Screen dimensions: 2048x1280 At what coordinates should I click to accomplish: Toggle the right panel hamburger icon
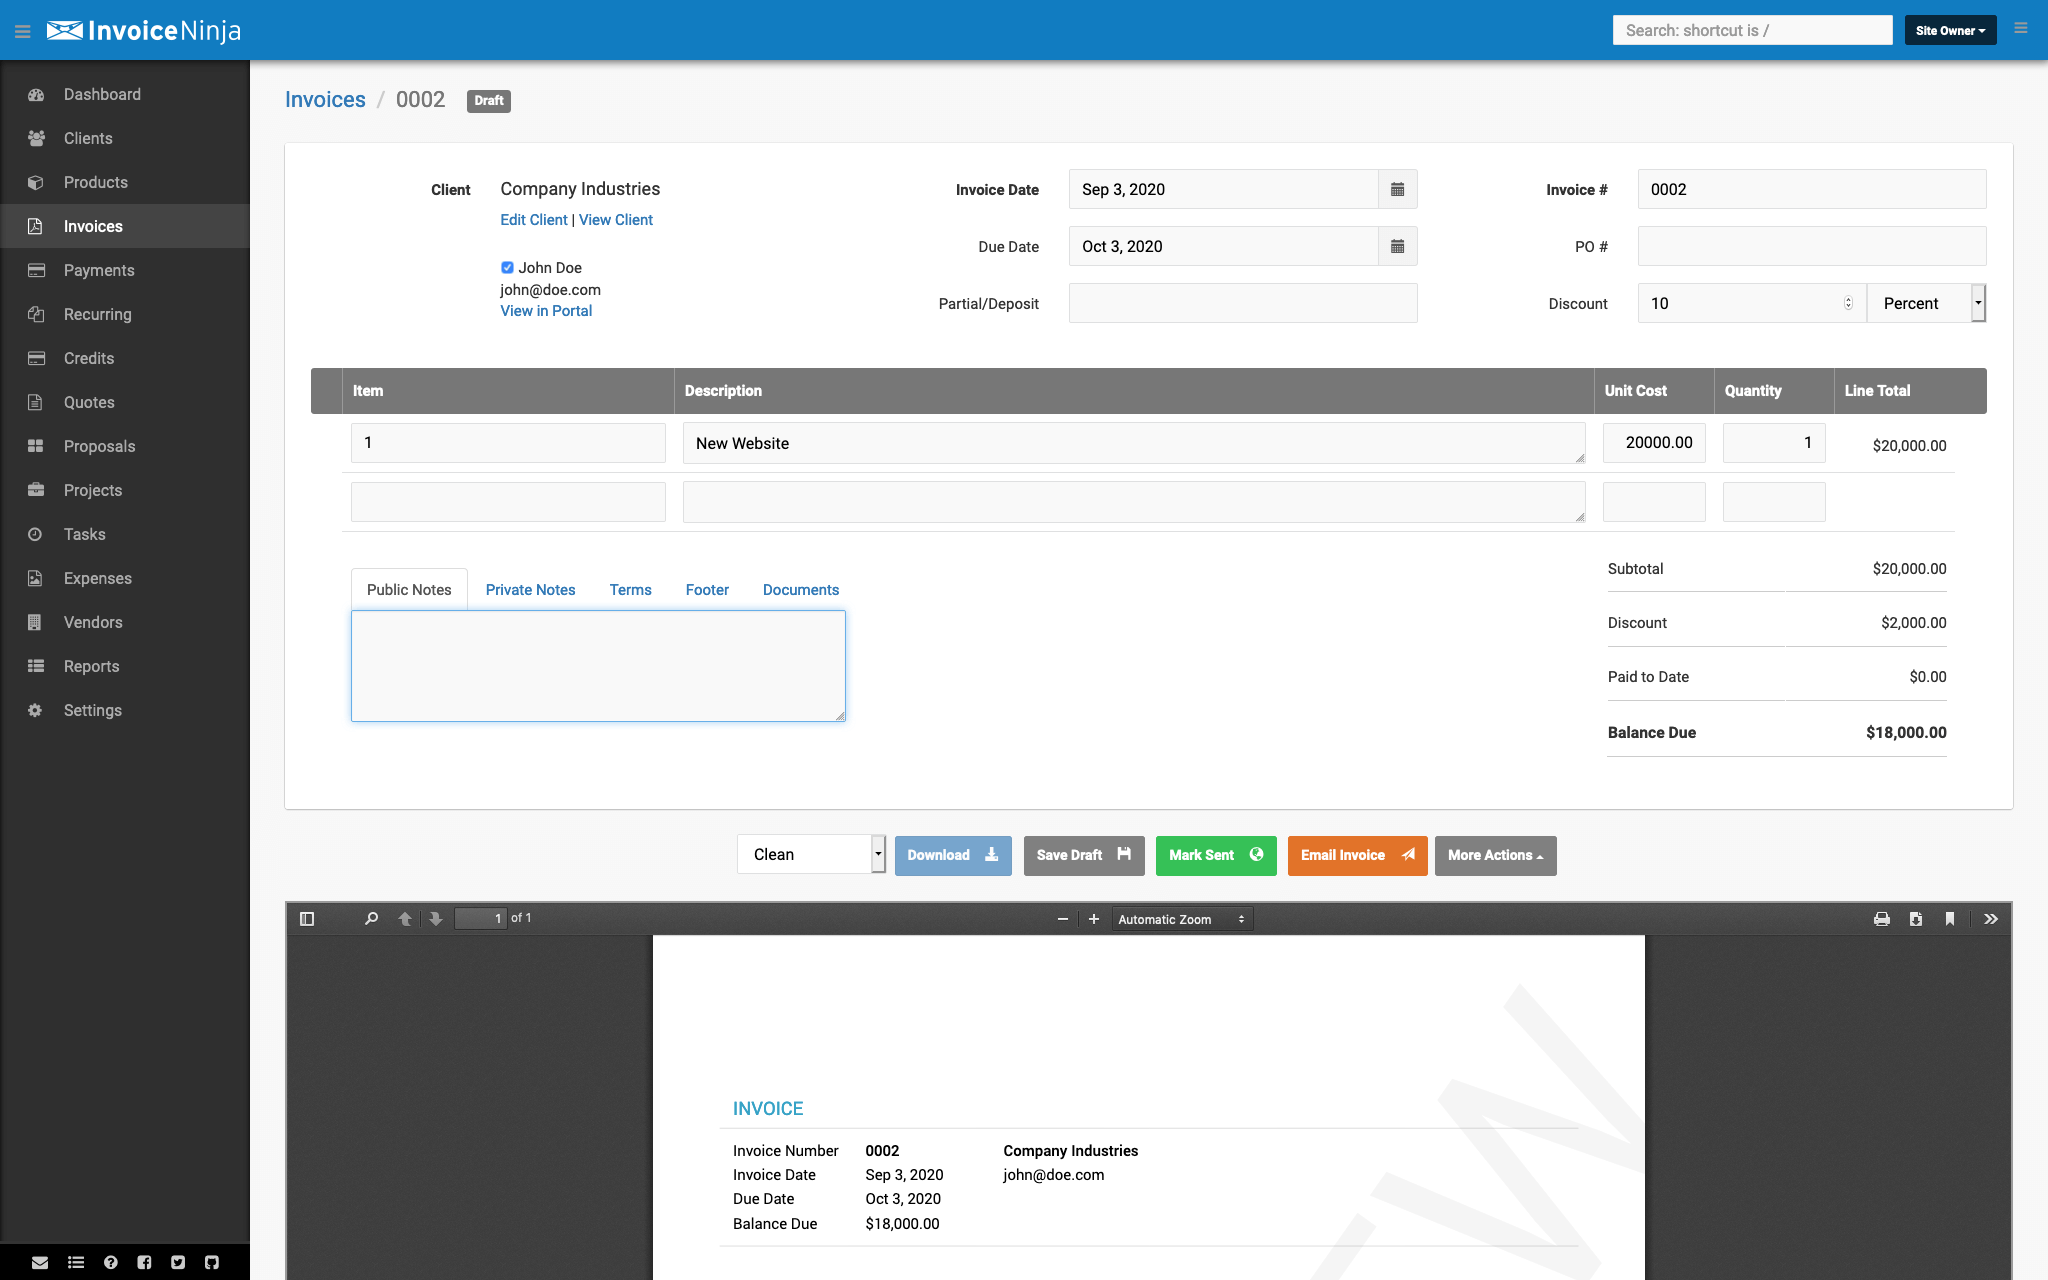point(2020,29)
